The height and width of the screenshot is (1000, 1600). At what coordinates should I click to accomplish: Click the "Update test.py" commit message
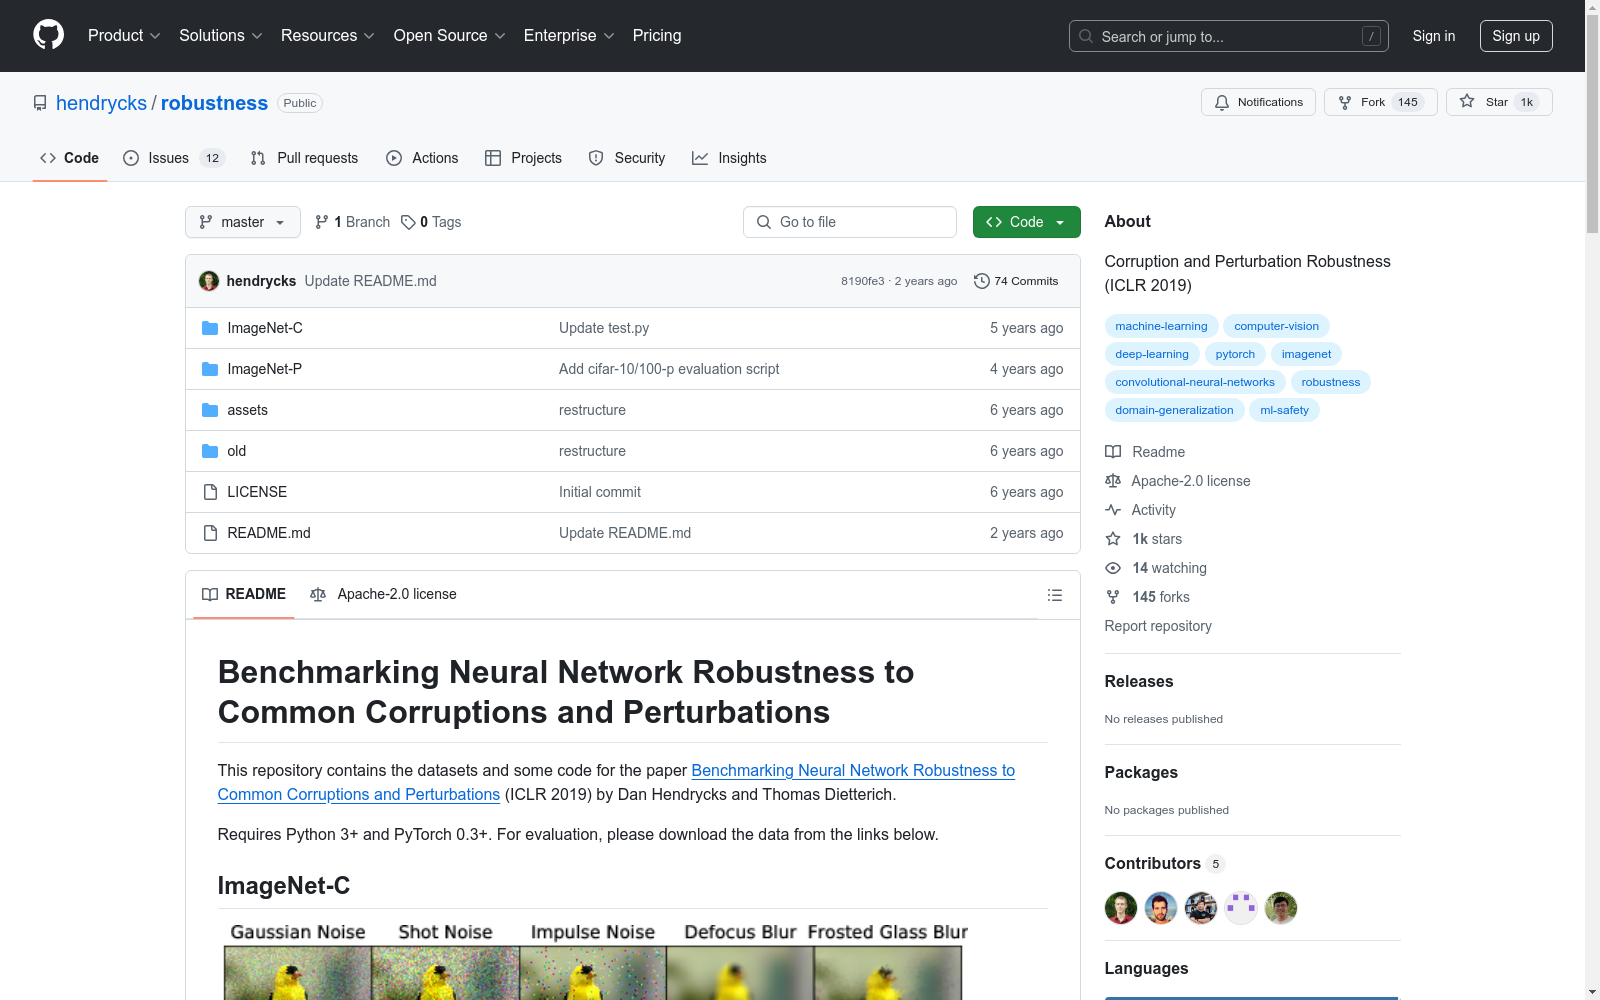point(604,328)
